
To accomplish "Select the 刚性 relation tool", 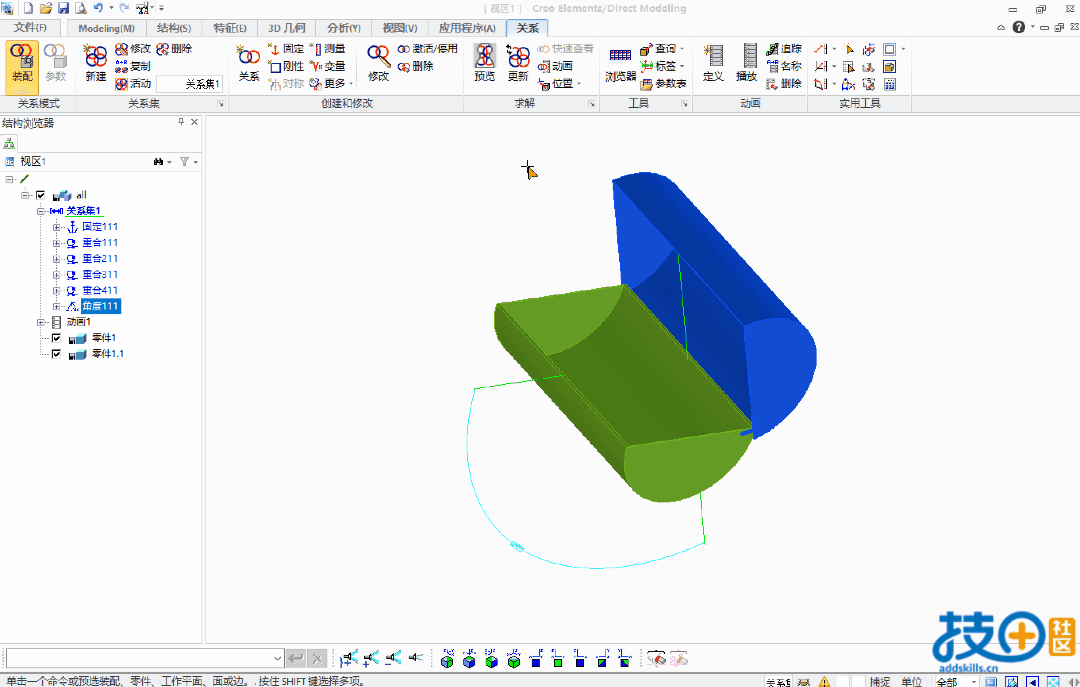I will (x=286, y=66).
